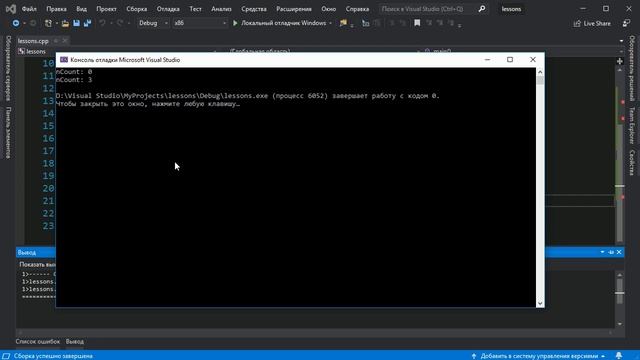Click the Redo arrow icon

pyautogui.click(x=120, y=23)
